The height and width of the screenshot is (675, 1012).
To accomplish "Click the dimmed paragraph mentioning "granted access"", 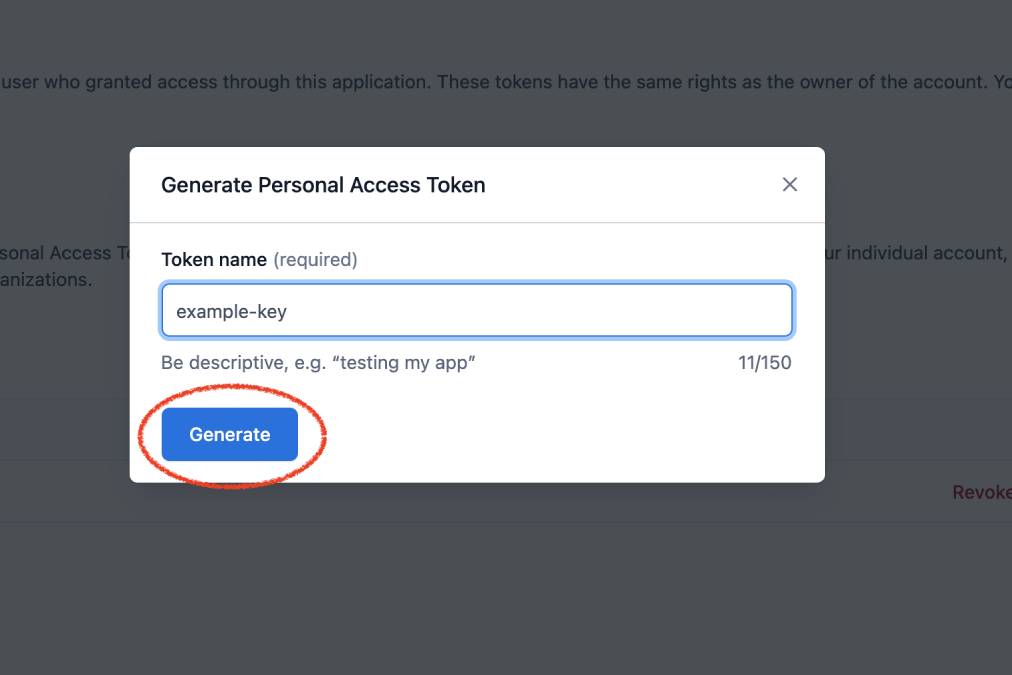I will click(506, 82).
